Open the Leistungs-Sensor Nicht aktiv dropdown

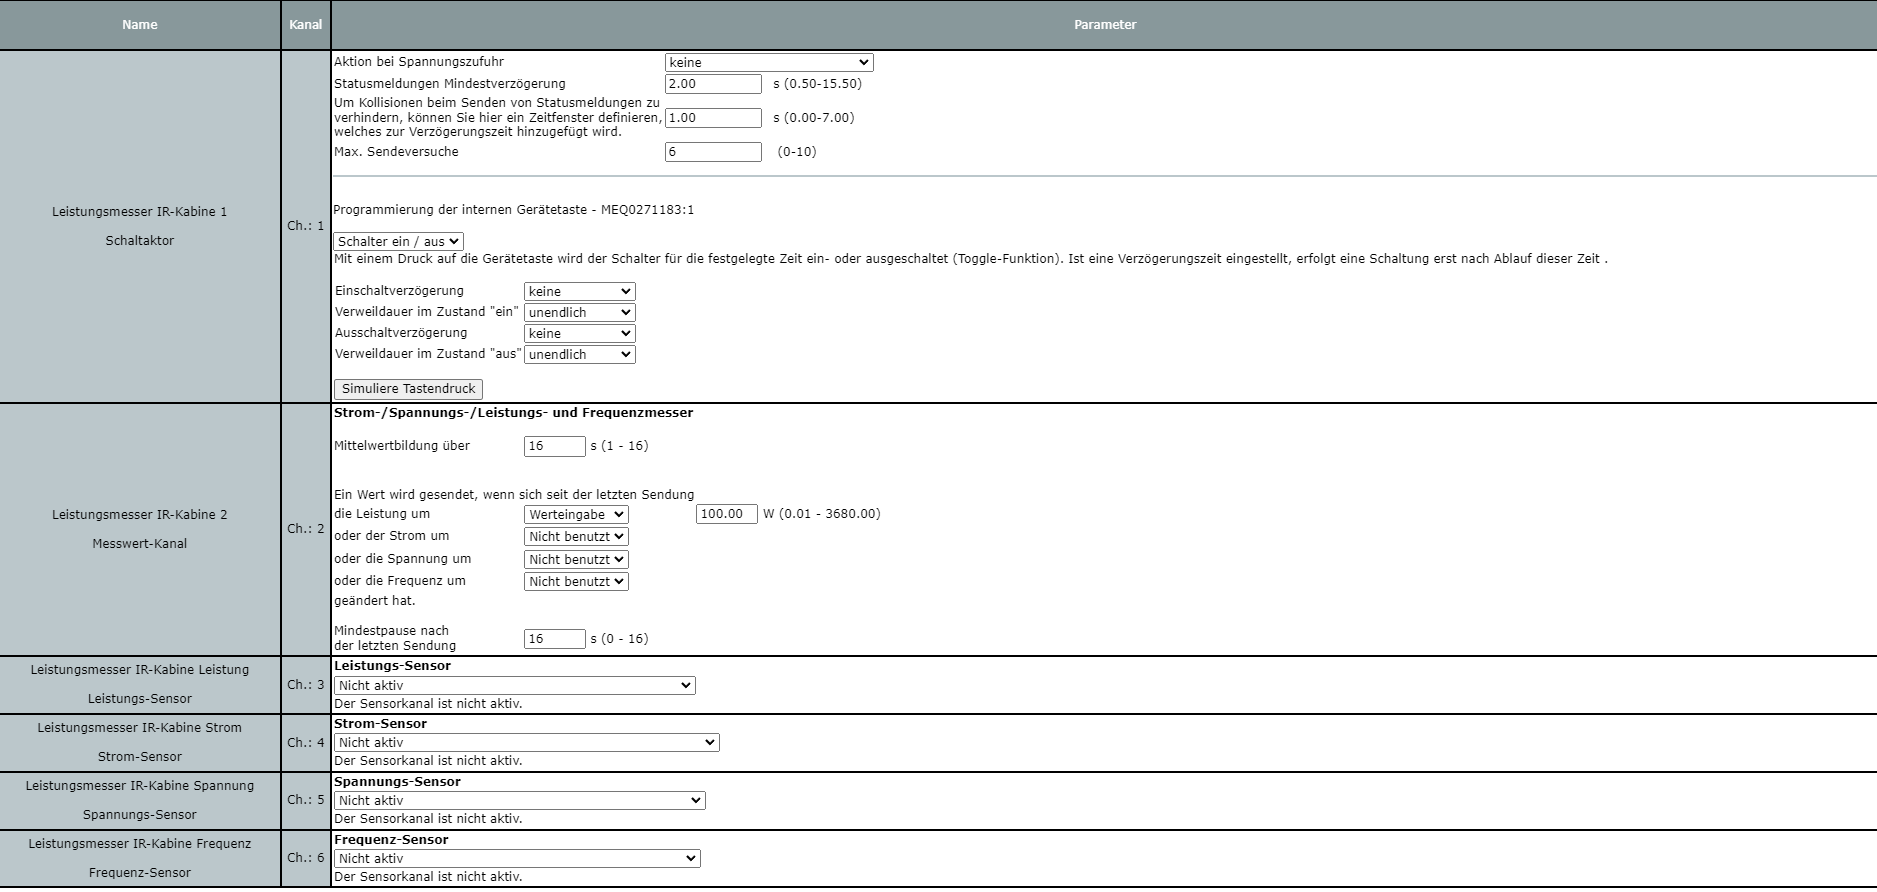tap(515, 686)
